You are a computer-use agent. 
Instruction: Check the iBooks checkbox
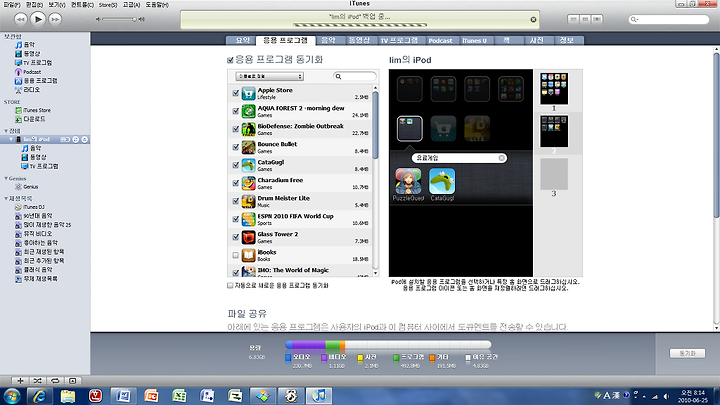tap(236, 255)
